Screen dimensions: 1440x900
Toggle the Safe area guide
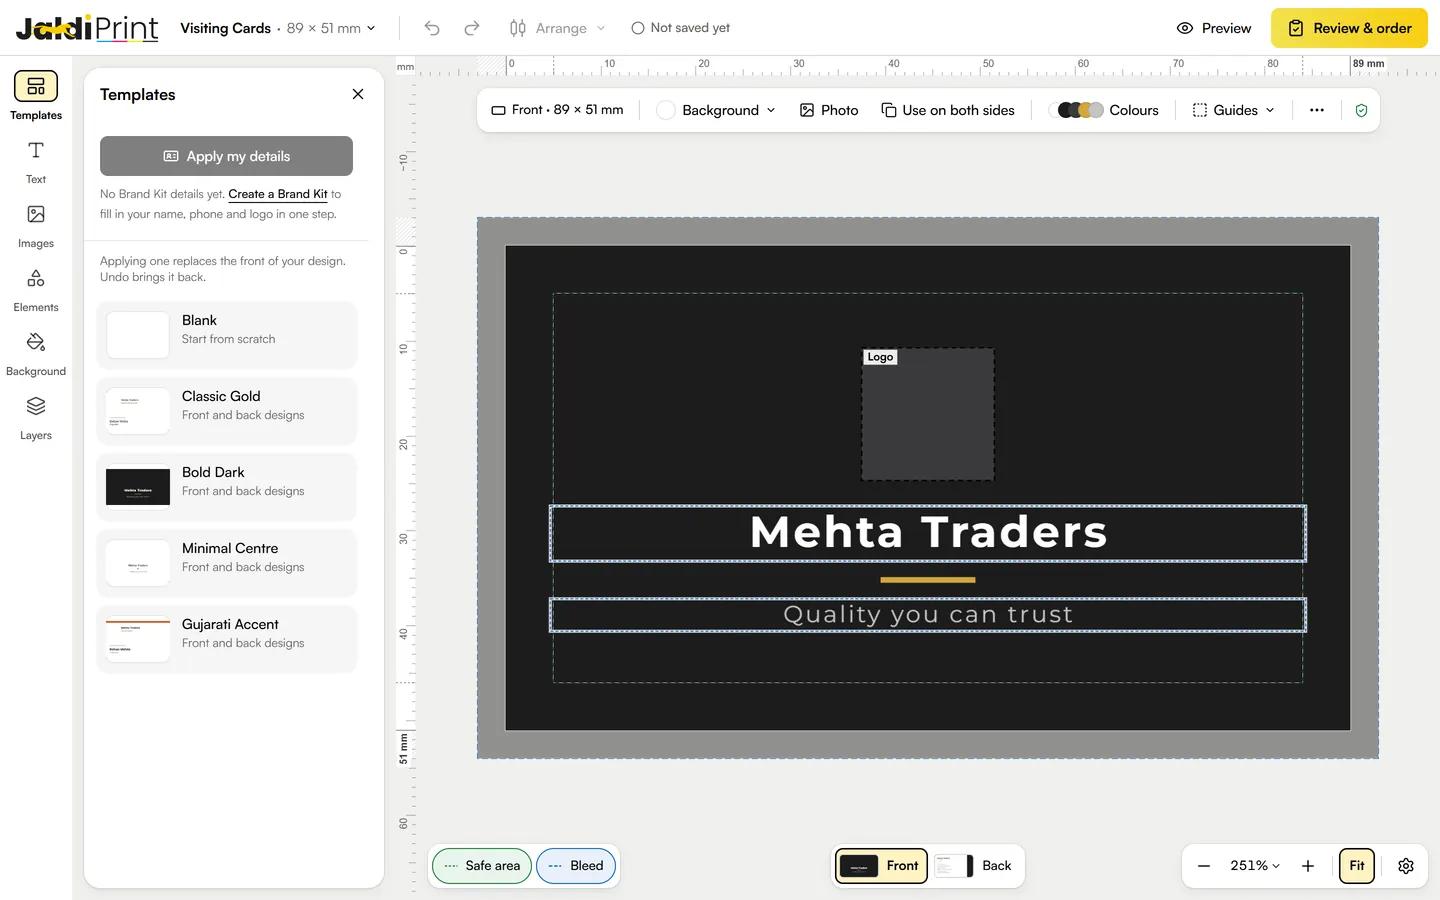(482, 866)
